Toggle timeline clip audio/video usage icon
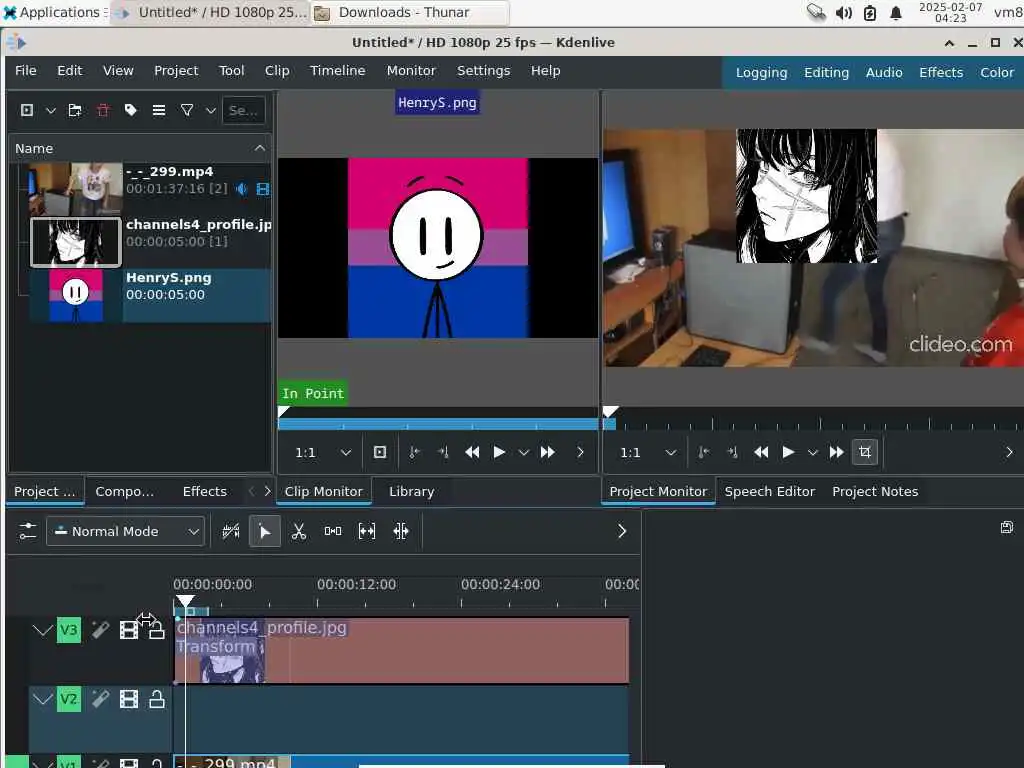 (231, 532)
